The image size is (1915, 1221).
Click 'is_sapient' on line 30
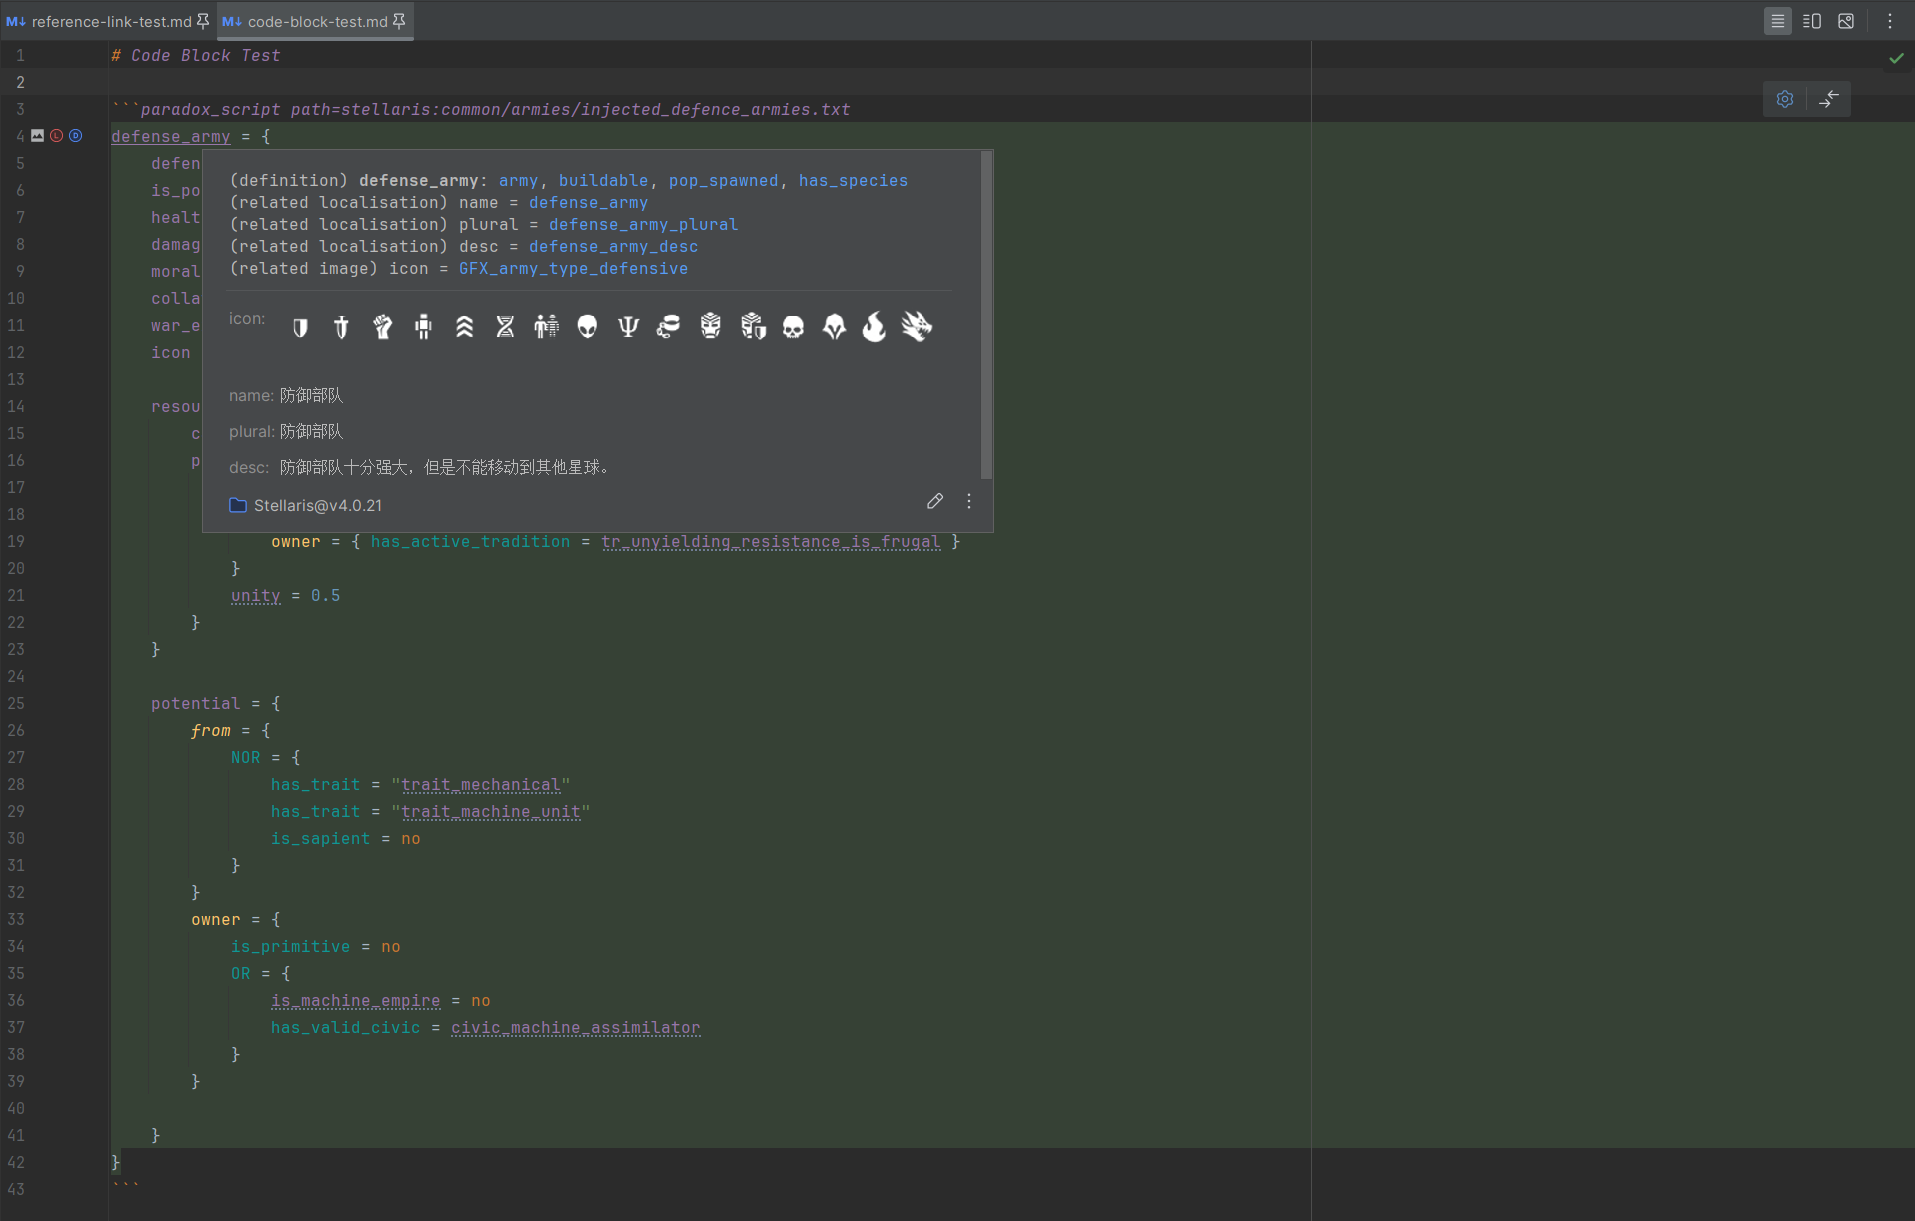tap(321, 839)
